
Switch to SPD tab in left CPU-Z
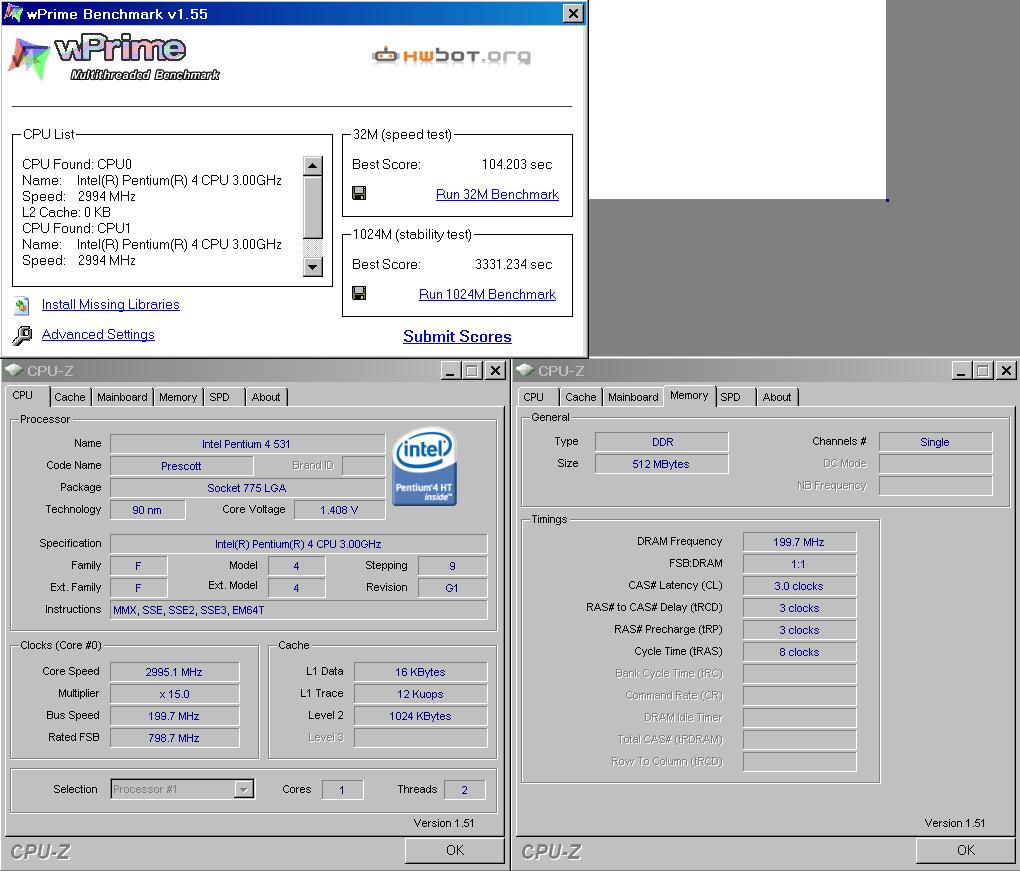point(224,397)
